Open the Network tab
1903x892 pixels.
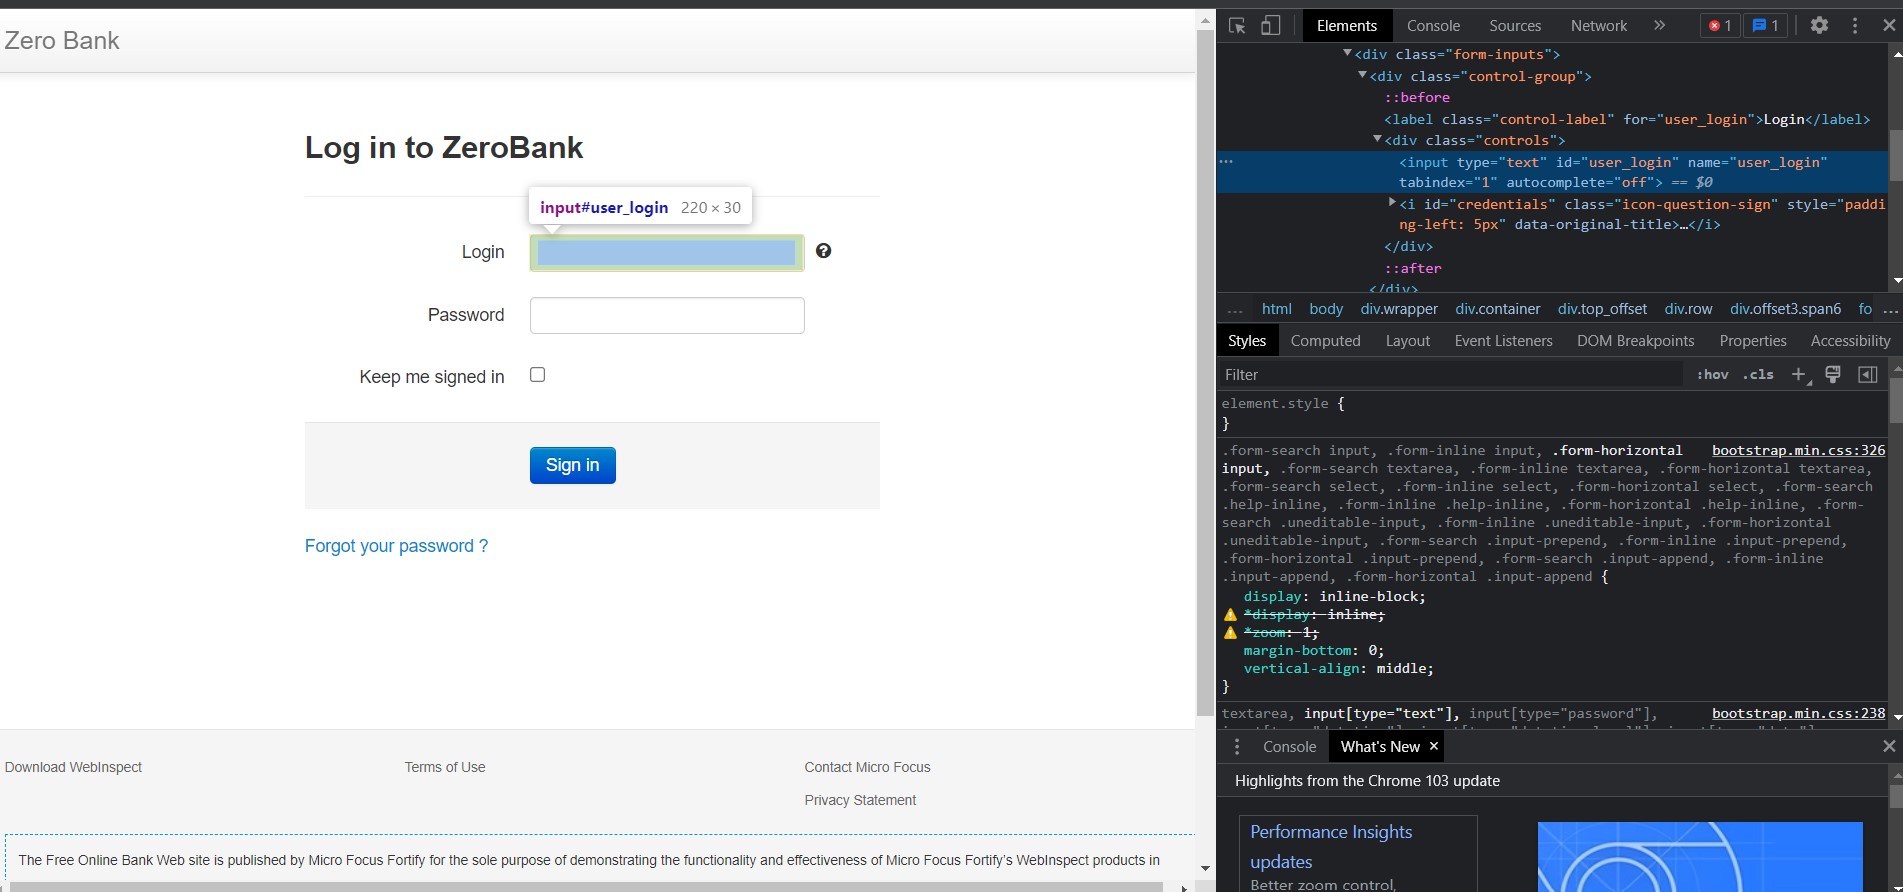pos(1599,26)
